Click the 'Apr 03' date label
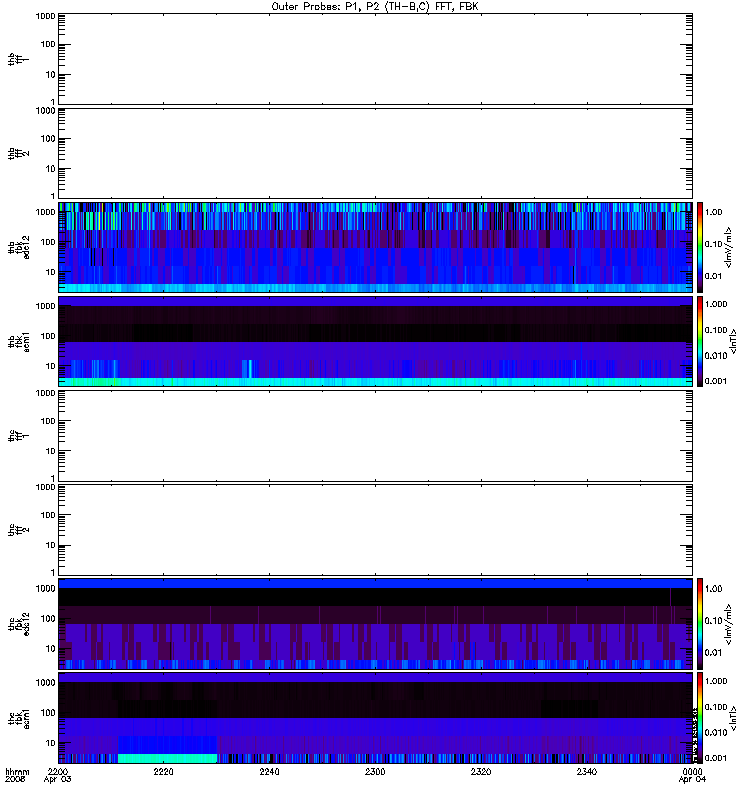This screenshot has width=750, height=800. [x=58, y=780]
